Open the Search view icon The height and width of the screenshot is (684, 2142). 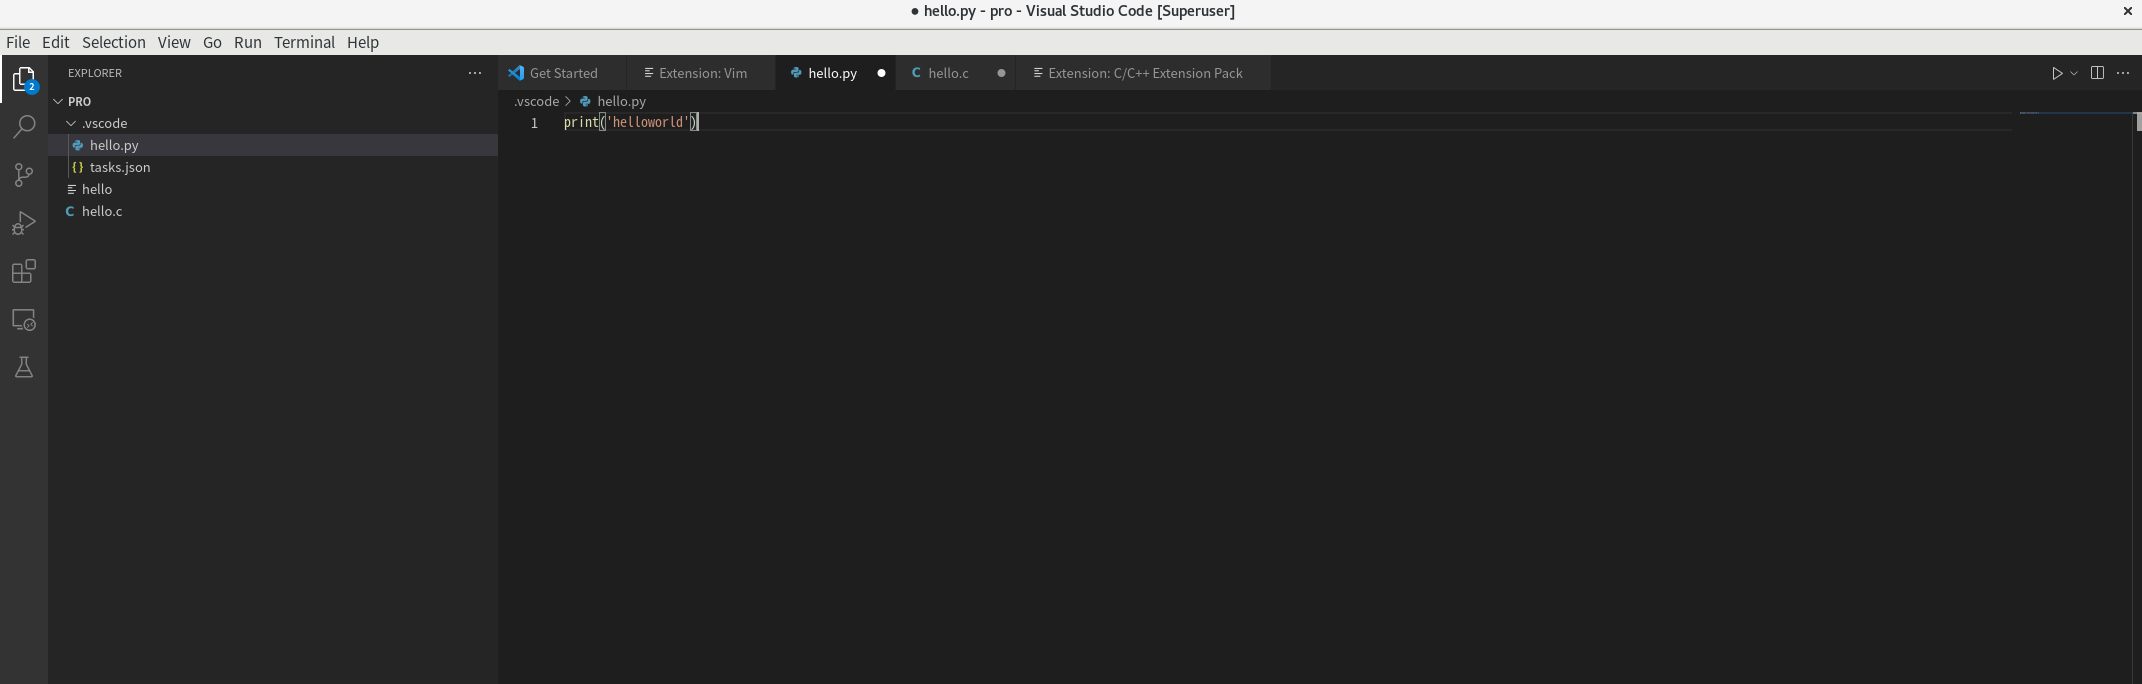24,127
